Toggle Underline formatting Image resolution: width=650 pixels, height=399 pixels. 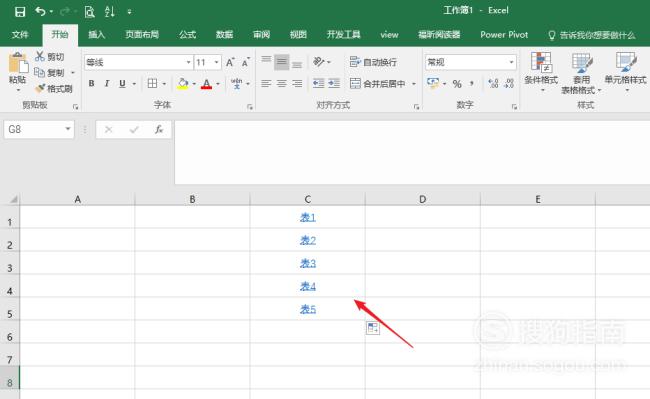[122, 84]
